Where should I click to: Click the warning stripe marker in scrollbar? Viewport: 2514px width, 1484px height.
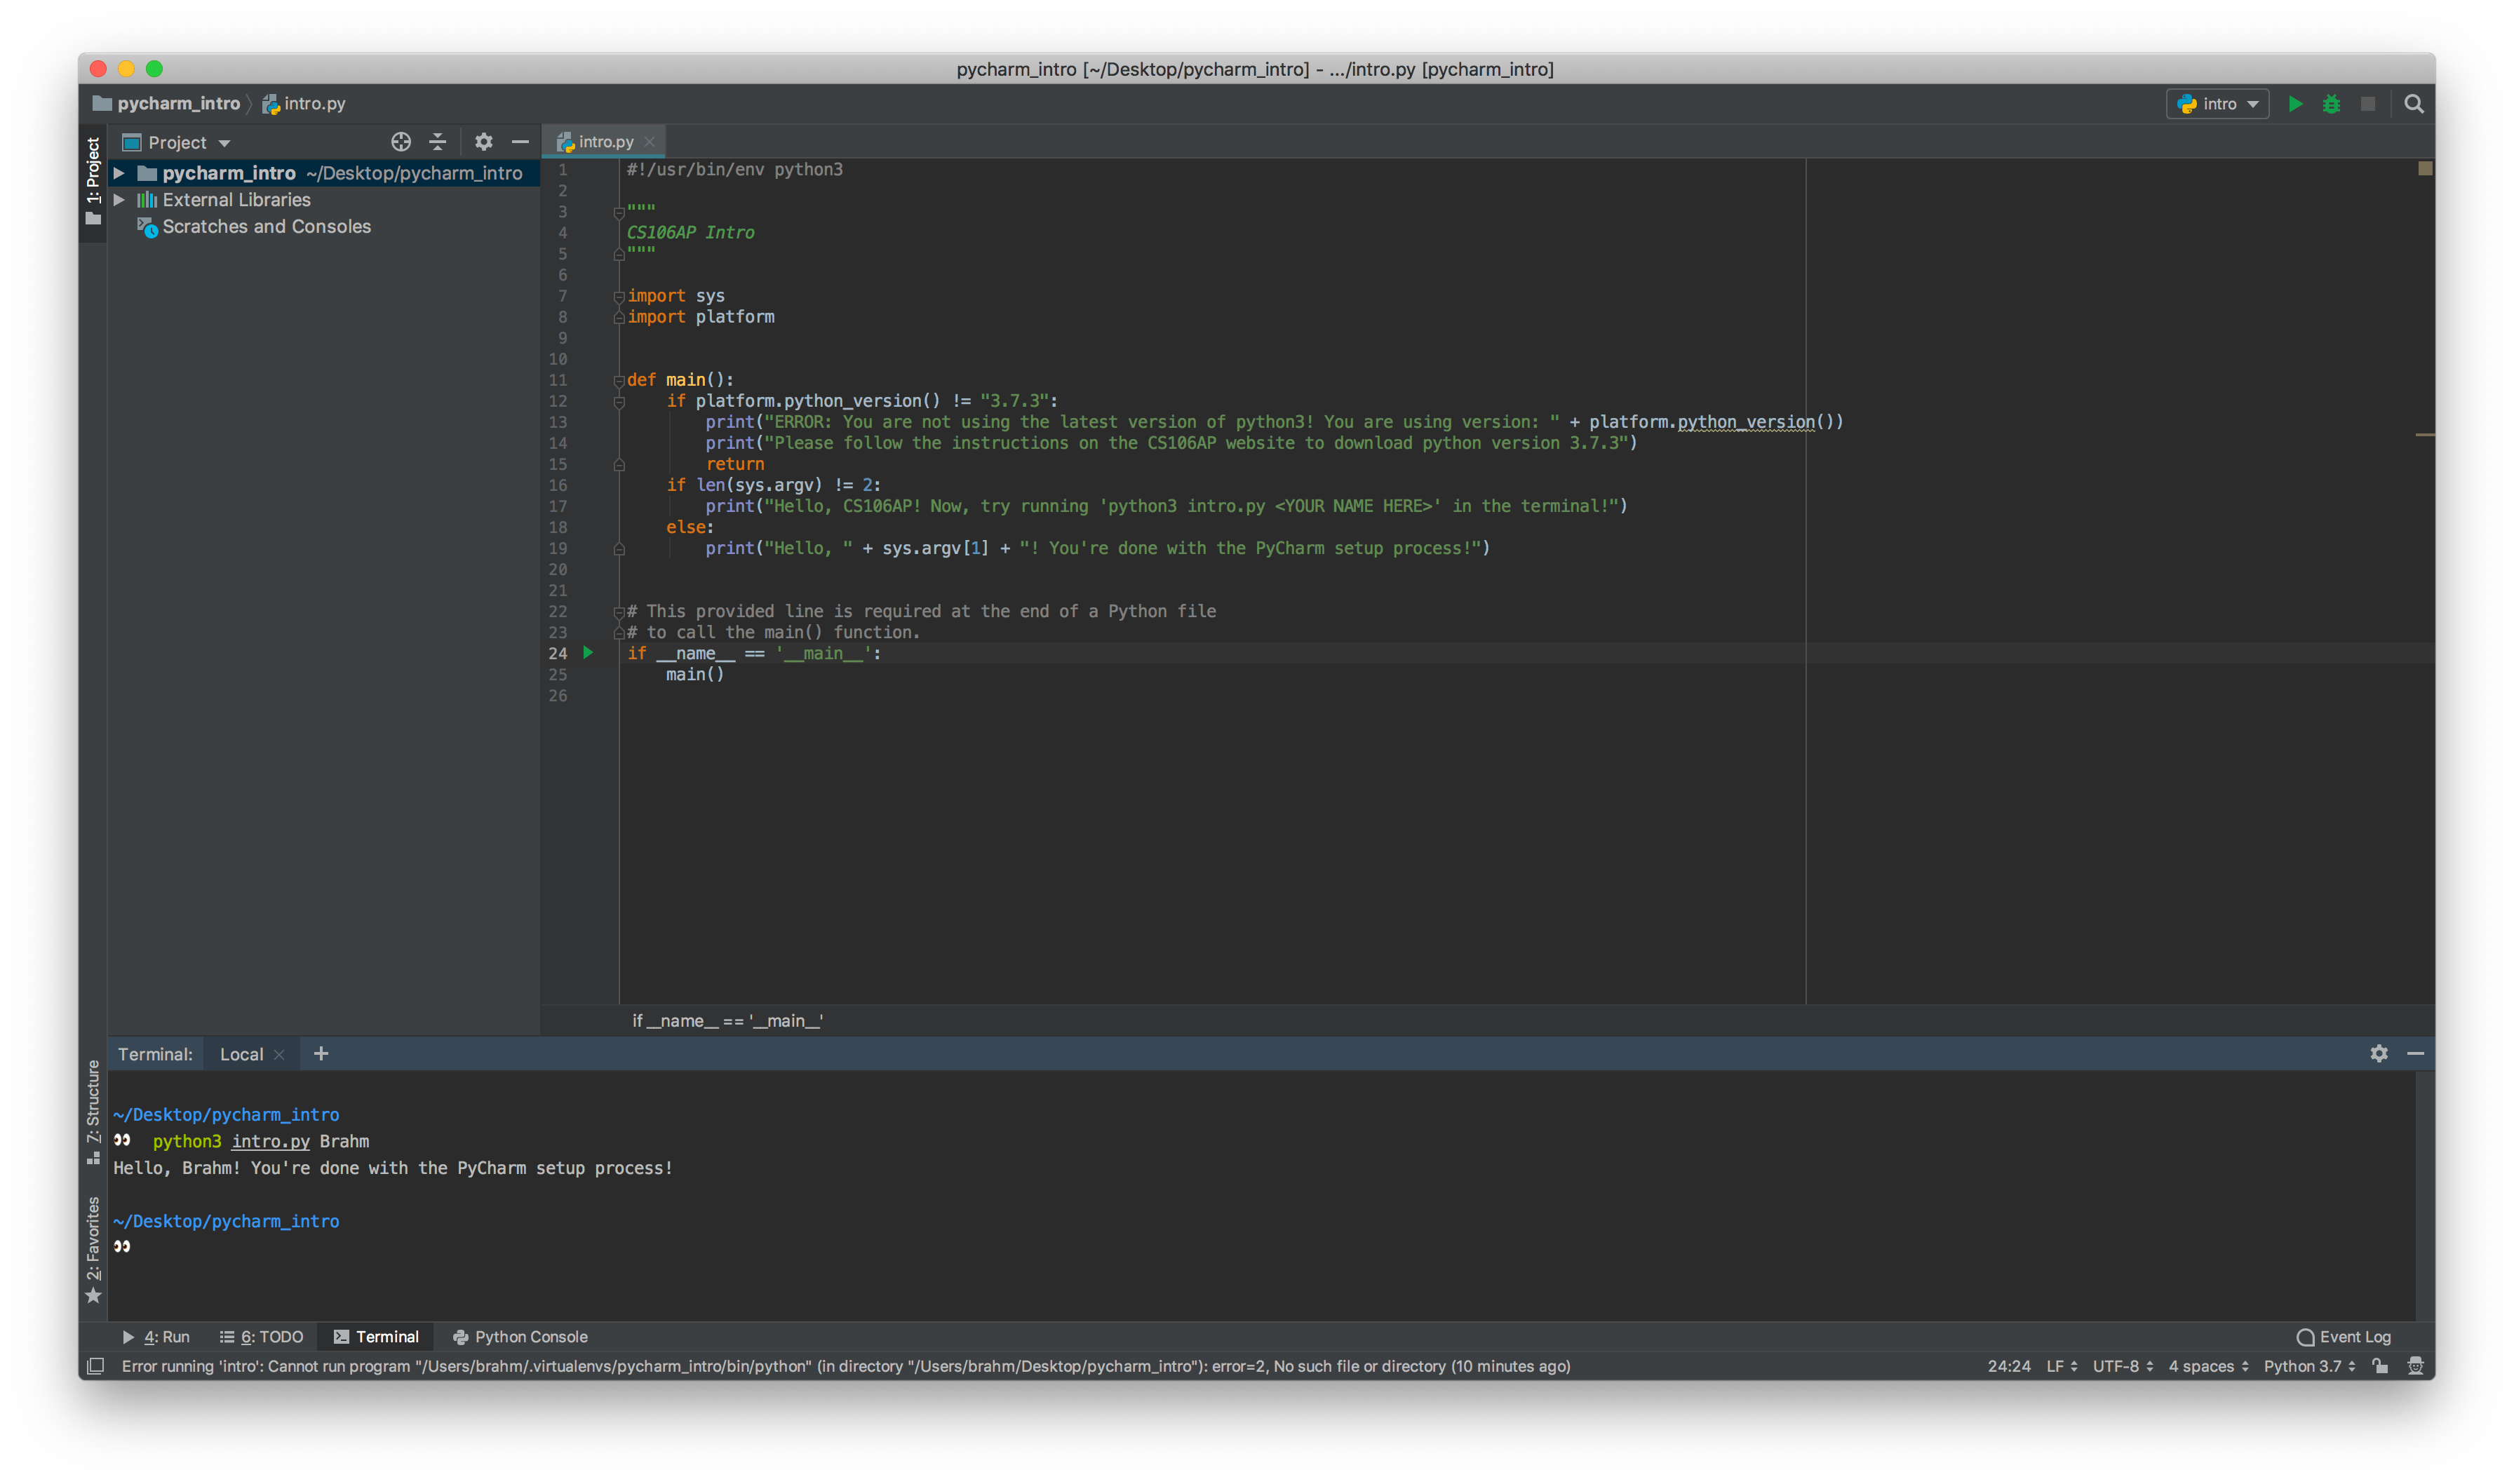(x=2425, y=435)
